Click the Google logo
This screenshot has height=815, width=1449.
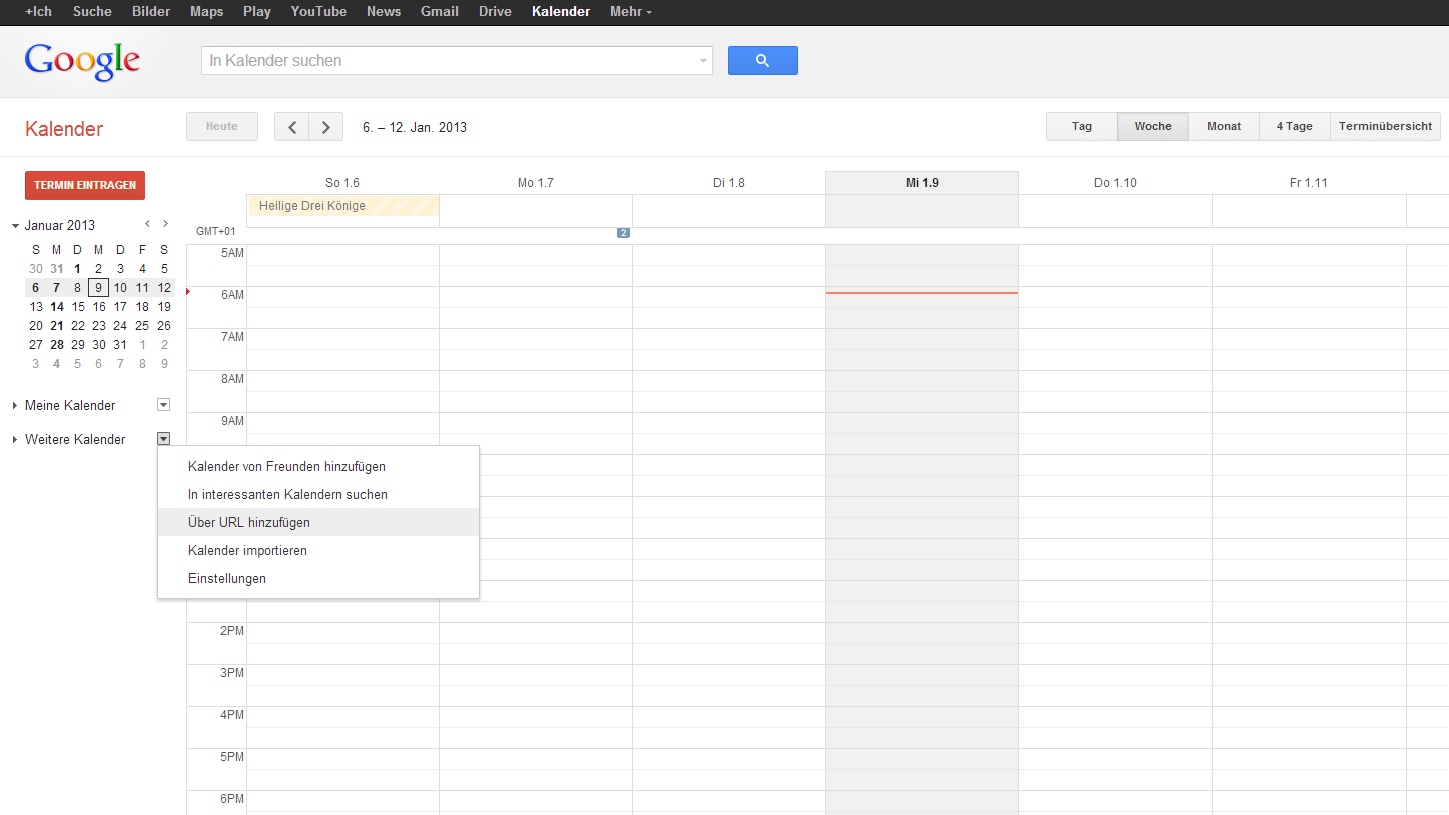(x=82, y=61)
